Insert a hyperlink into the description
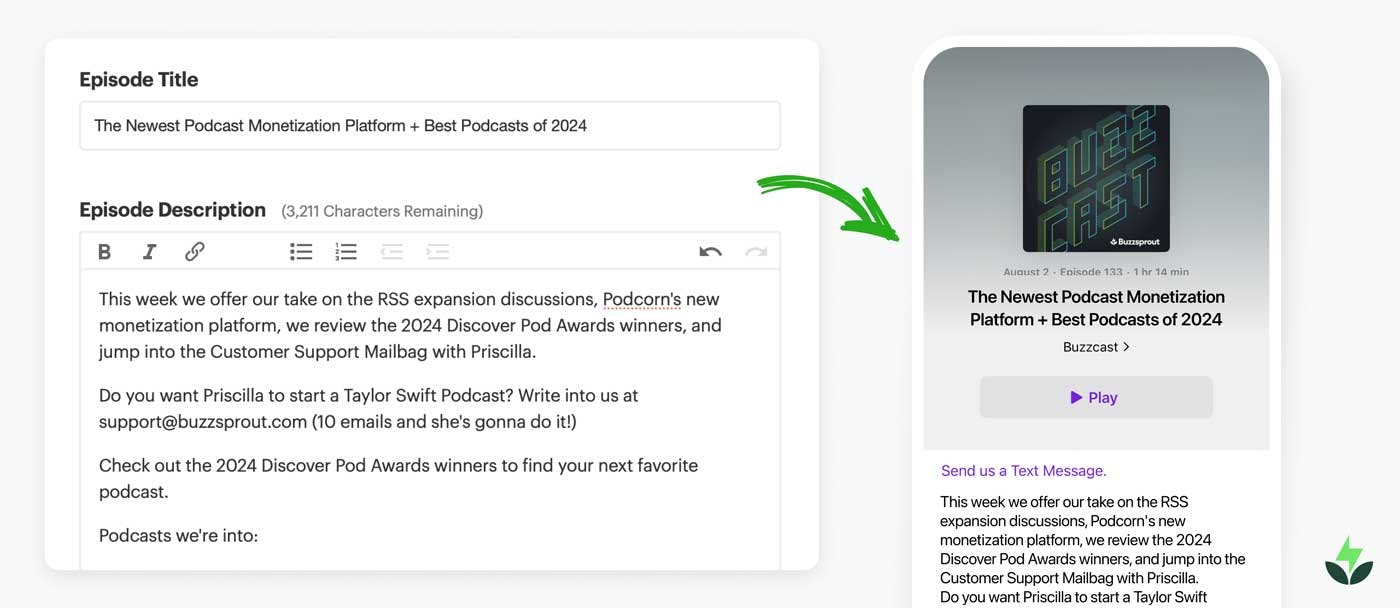Image resolution: width=1400 pixels, height=608 pixels. click(x=194, y=251)
